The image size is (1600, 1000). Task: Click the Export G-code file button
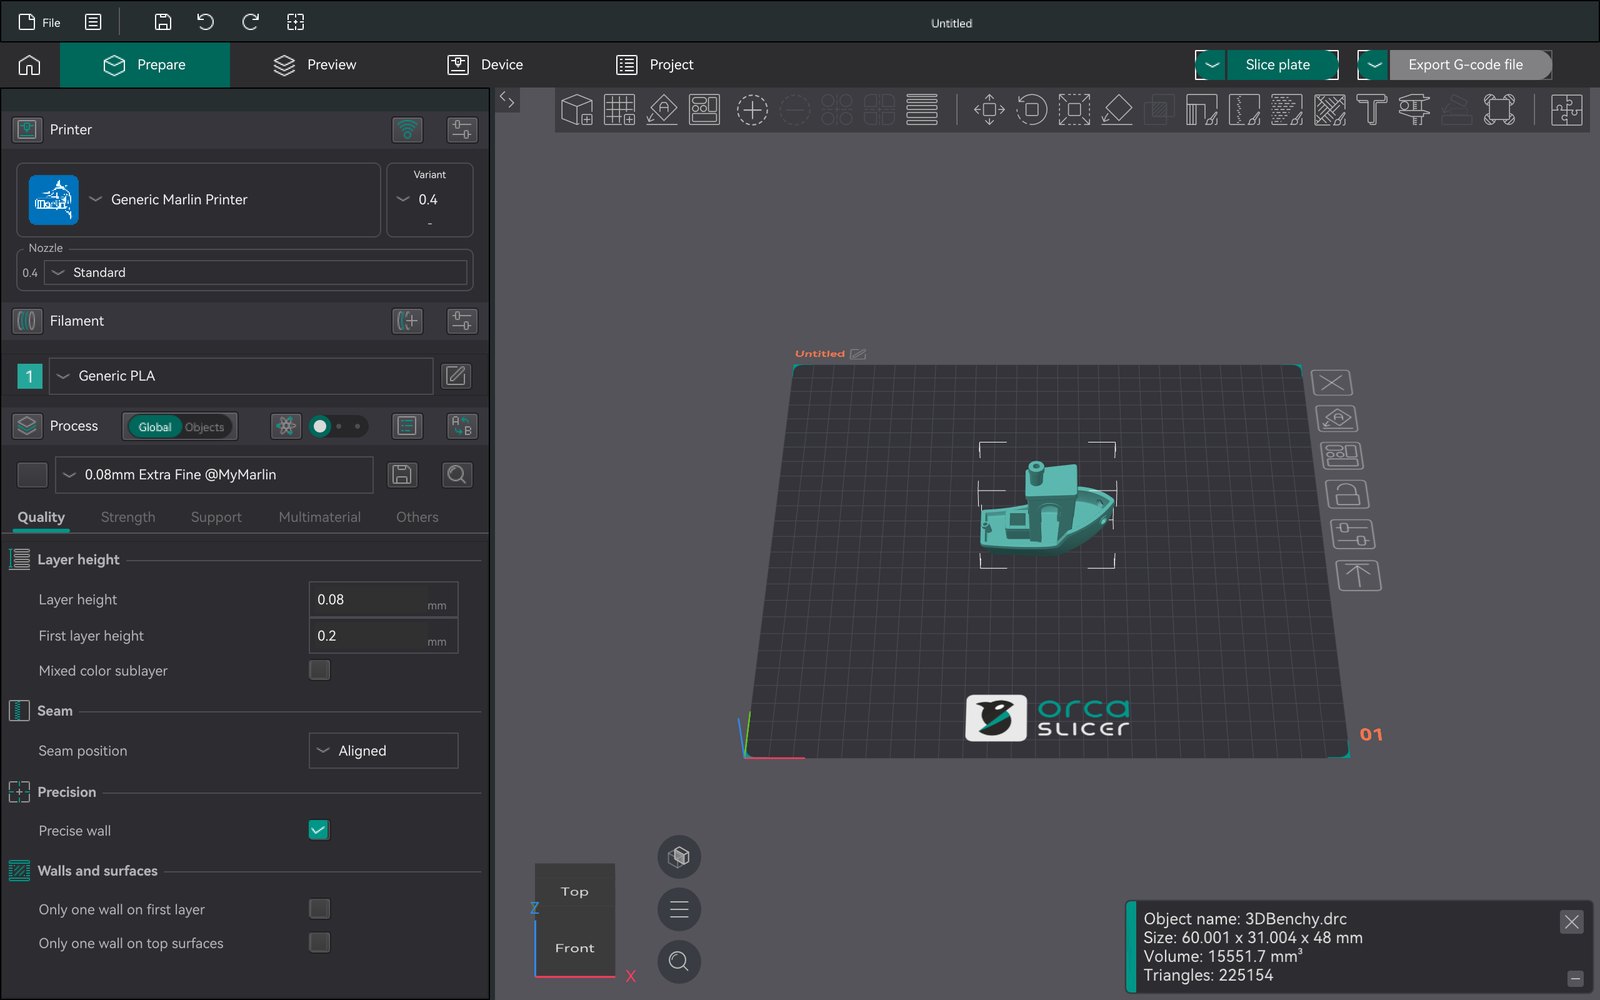click(1470, 65)
